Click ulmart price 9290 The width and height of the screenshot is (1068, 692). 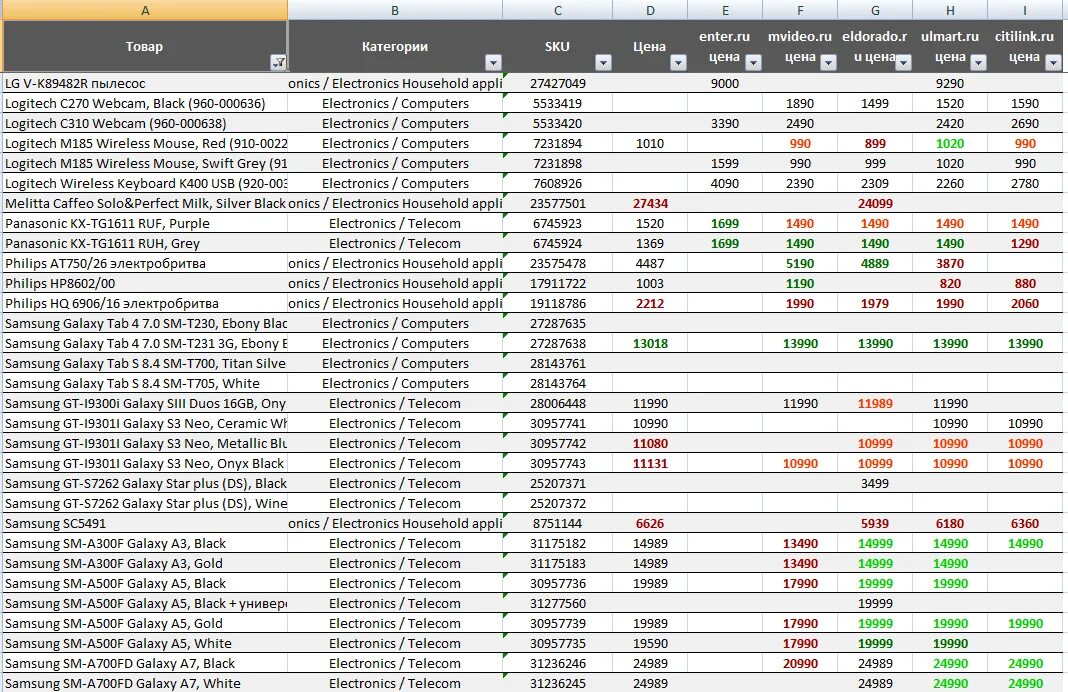(950, 84)
